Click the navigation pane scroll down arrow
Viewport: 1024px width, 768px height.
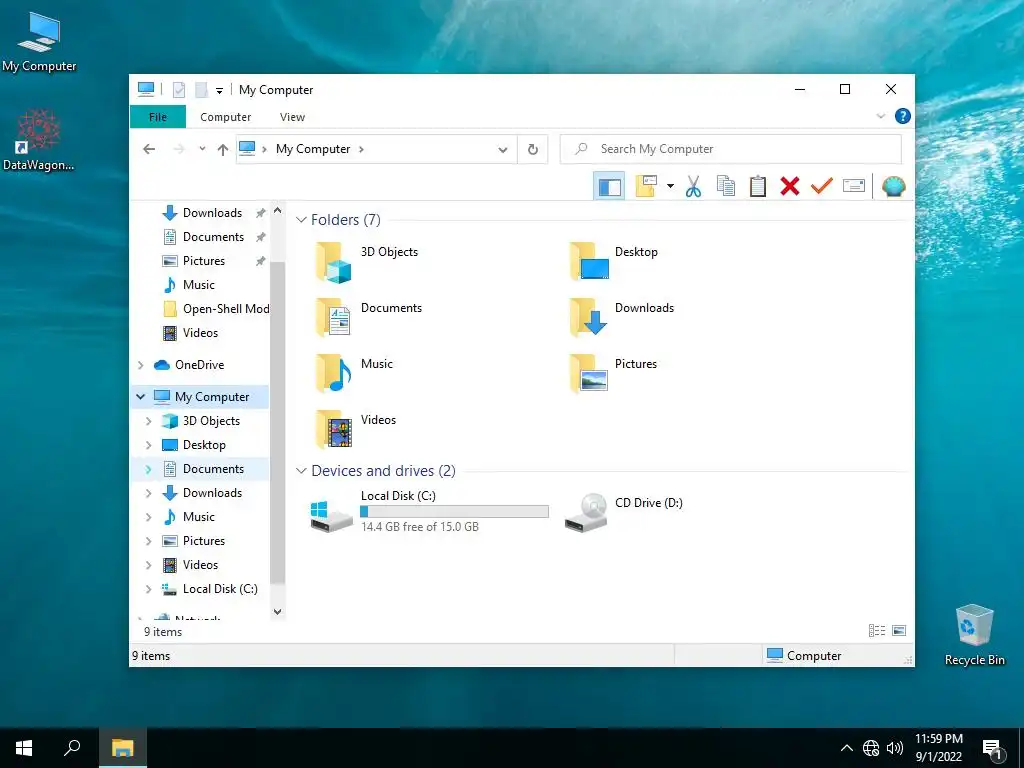click(278, 612)
